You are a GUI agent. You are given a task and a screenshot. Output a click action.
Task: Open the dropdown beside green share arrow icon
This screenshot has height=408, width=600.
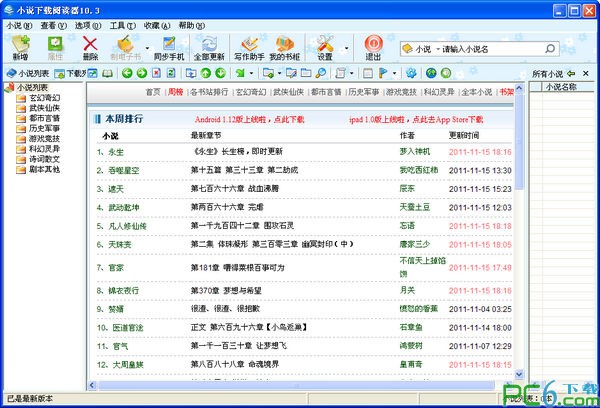[251, 73]
